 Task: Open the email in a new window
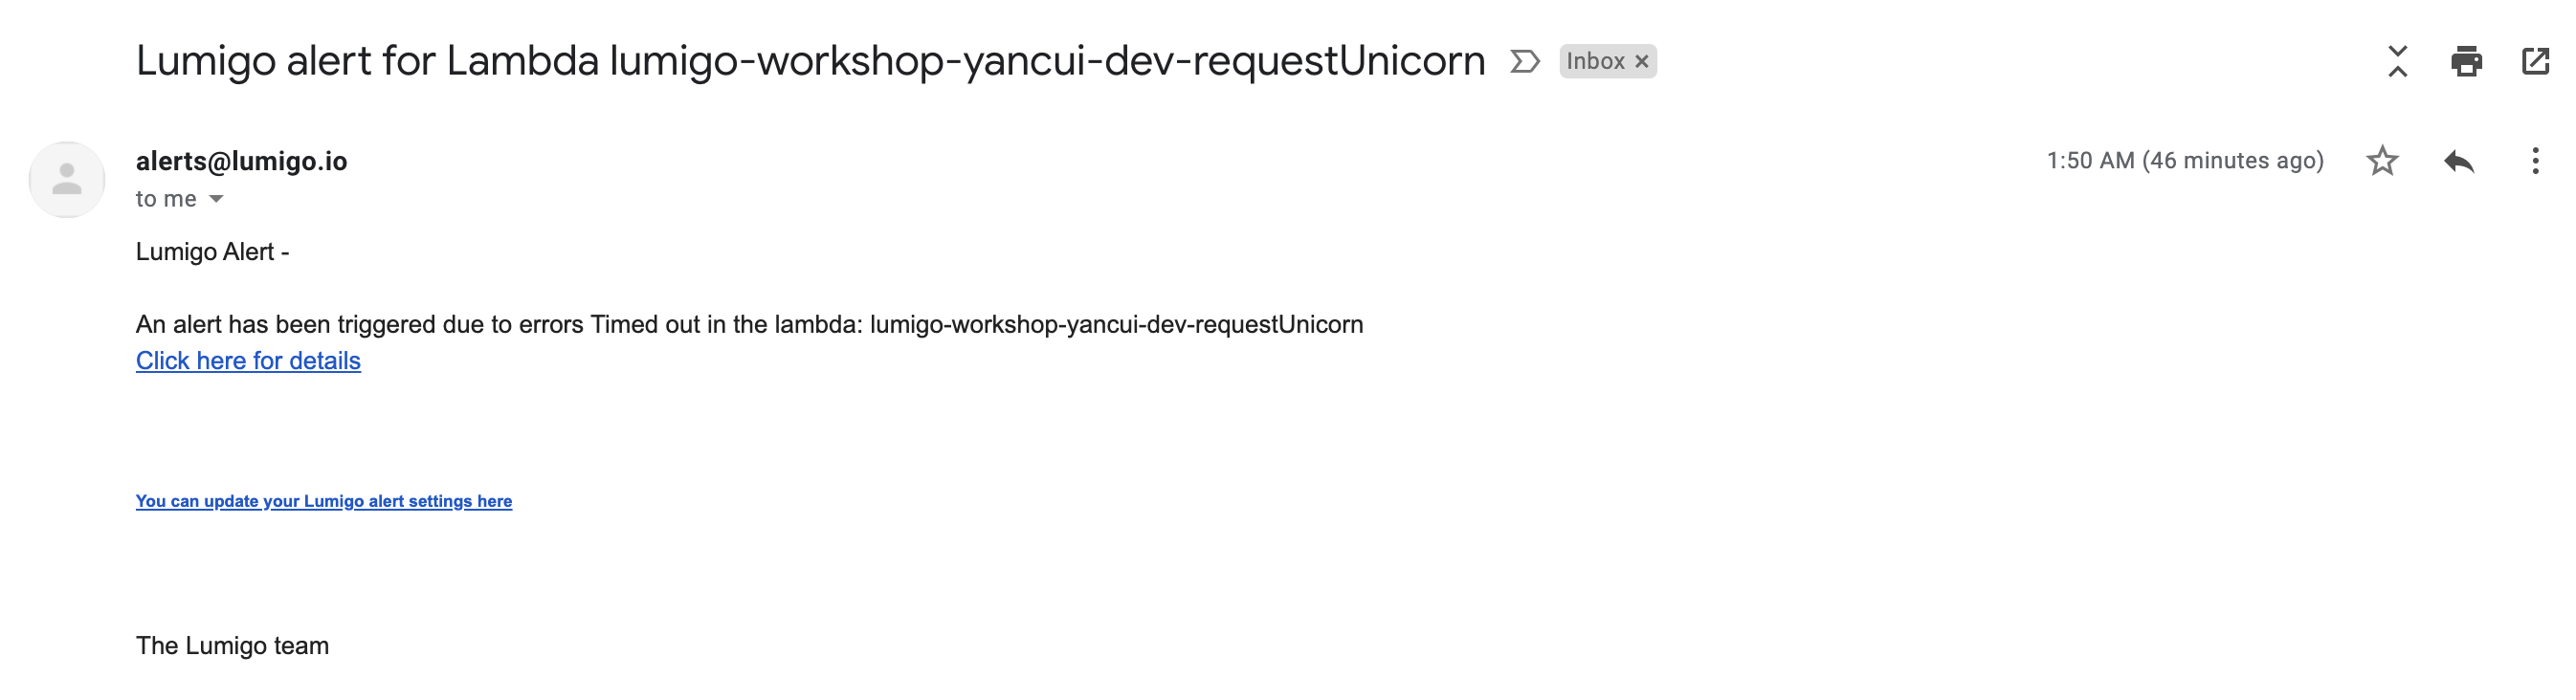click(x=2535, y=61)
